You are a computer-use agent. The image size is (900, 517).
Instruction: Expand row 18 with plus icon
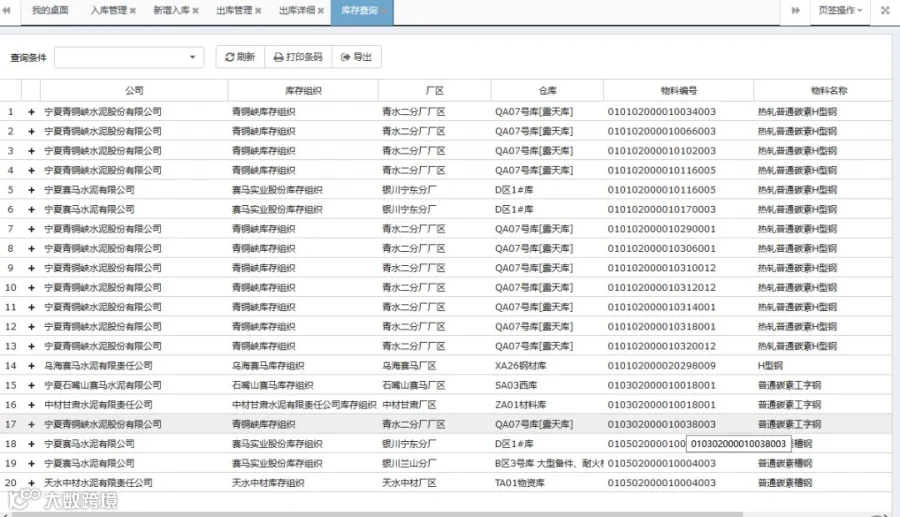31,444
